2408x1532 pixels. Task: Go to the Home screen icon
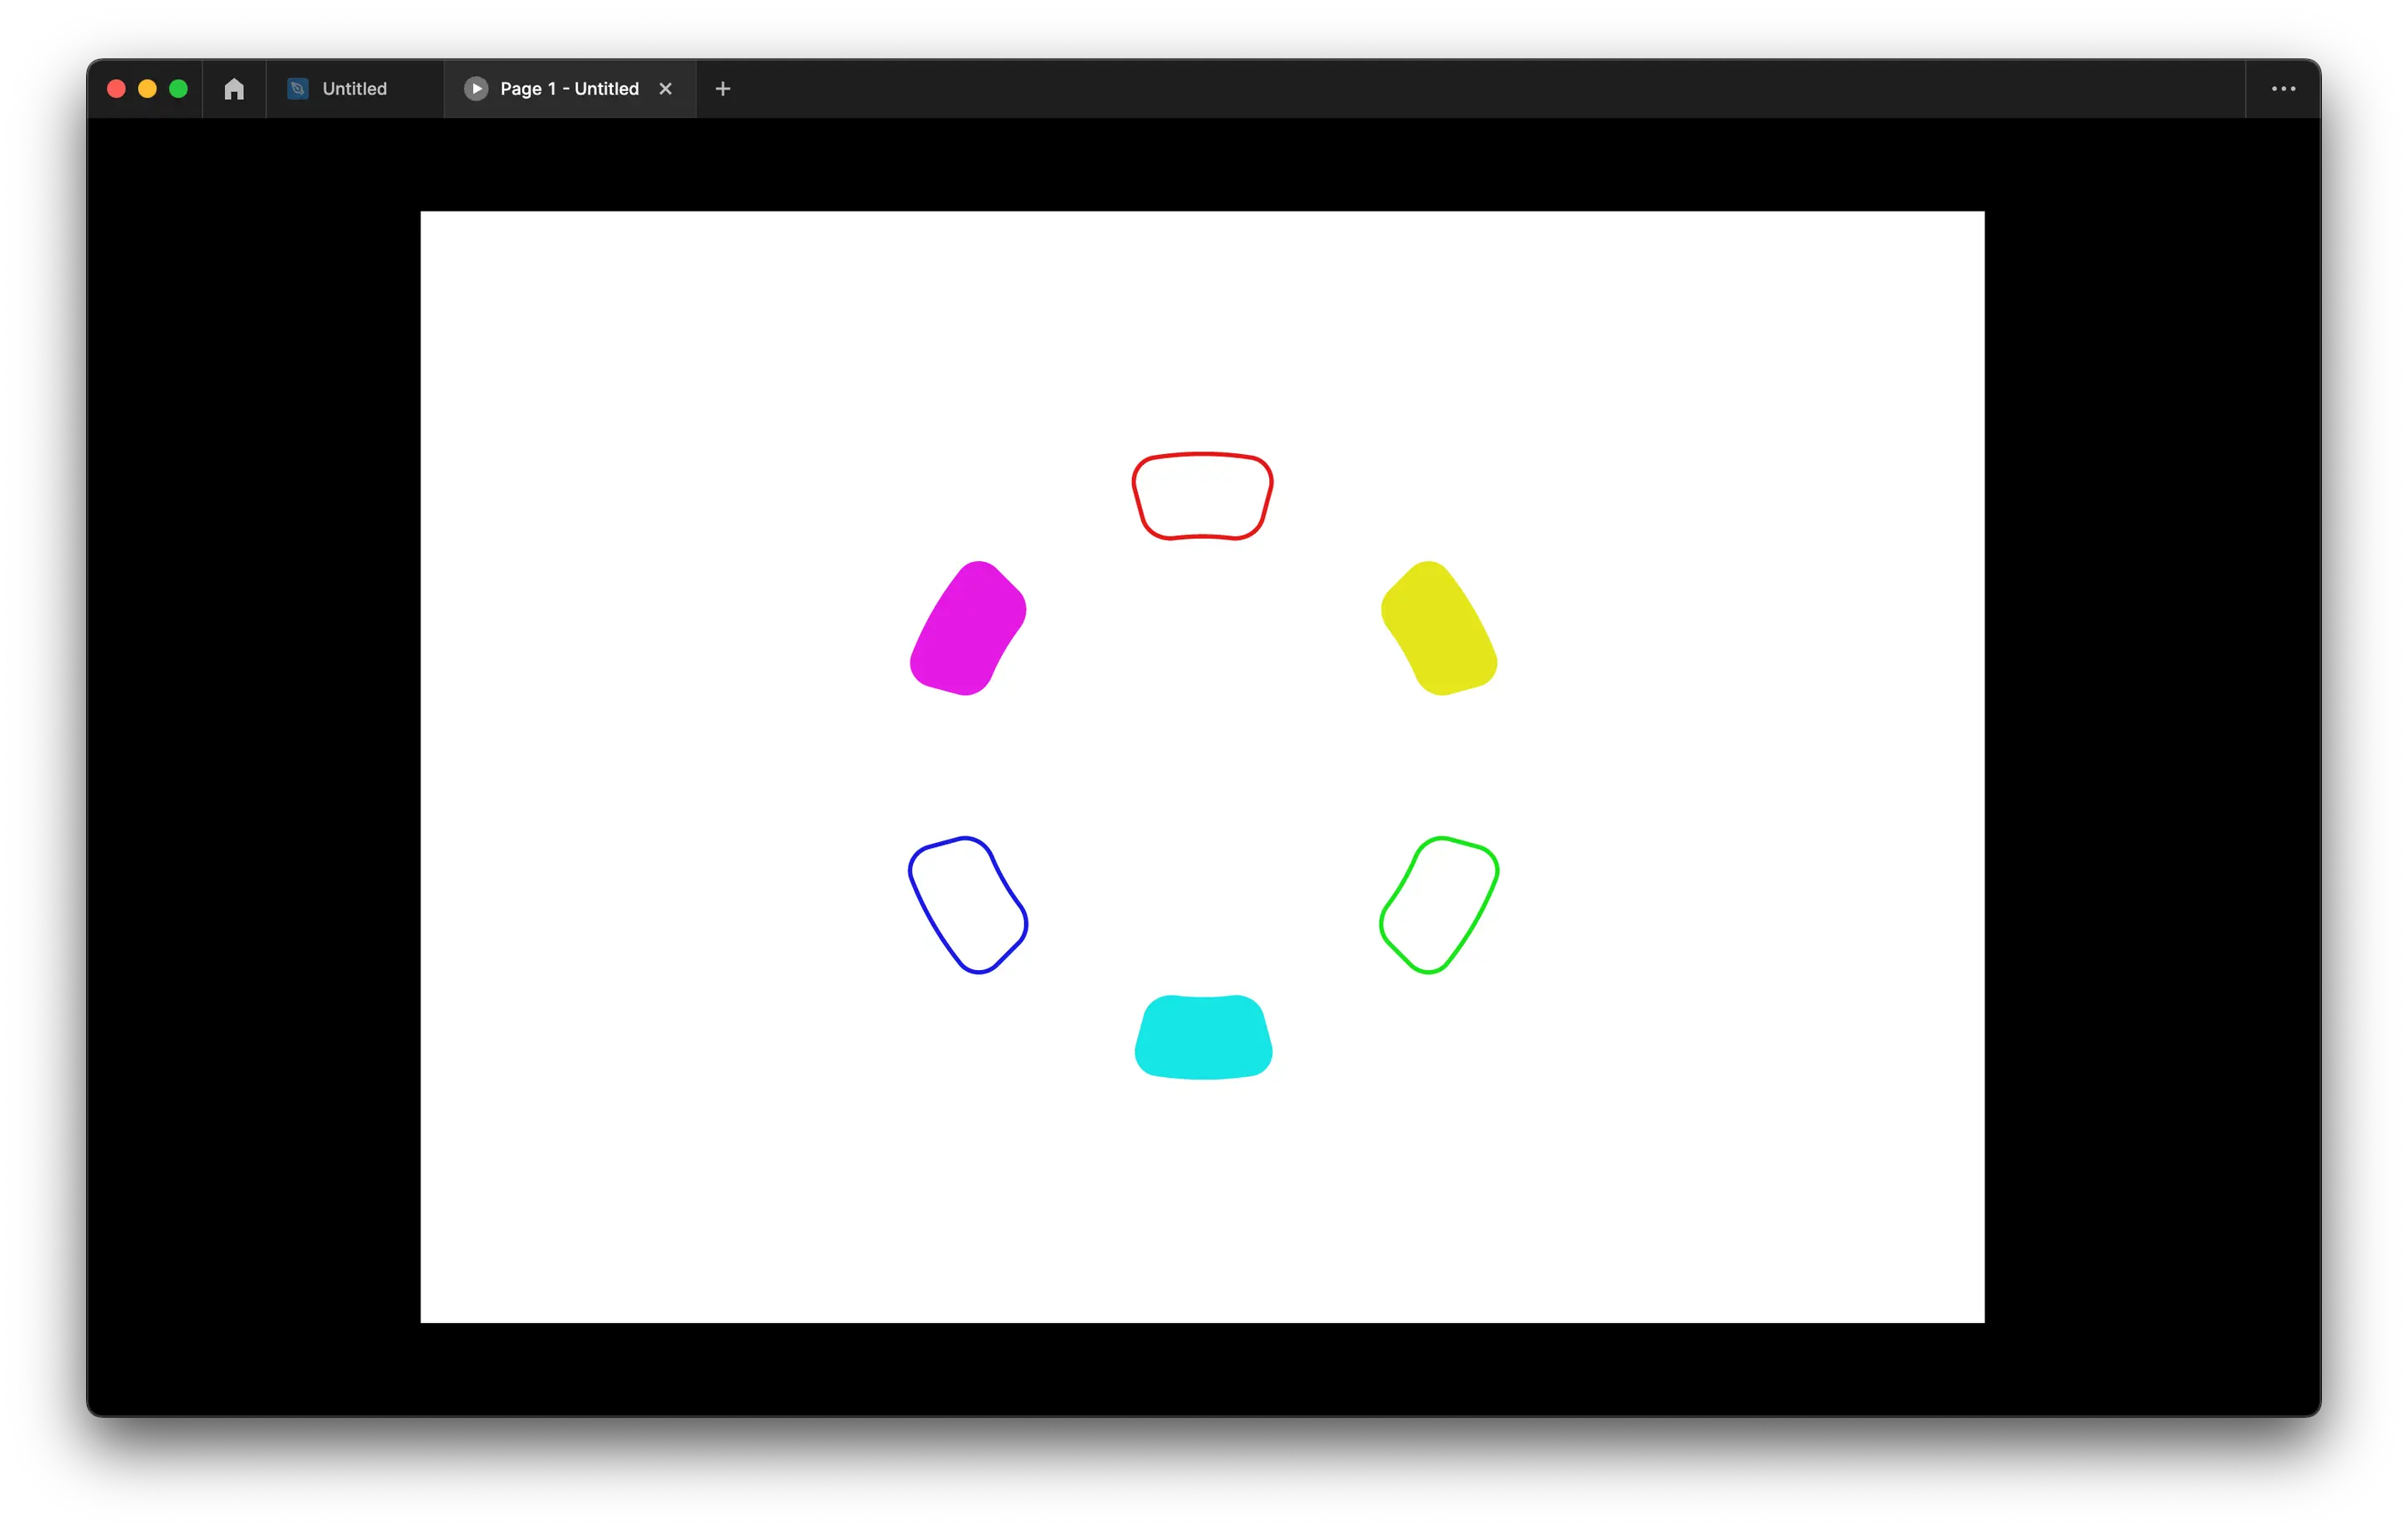coord(234,89)
